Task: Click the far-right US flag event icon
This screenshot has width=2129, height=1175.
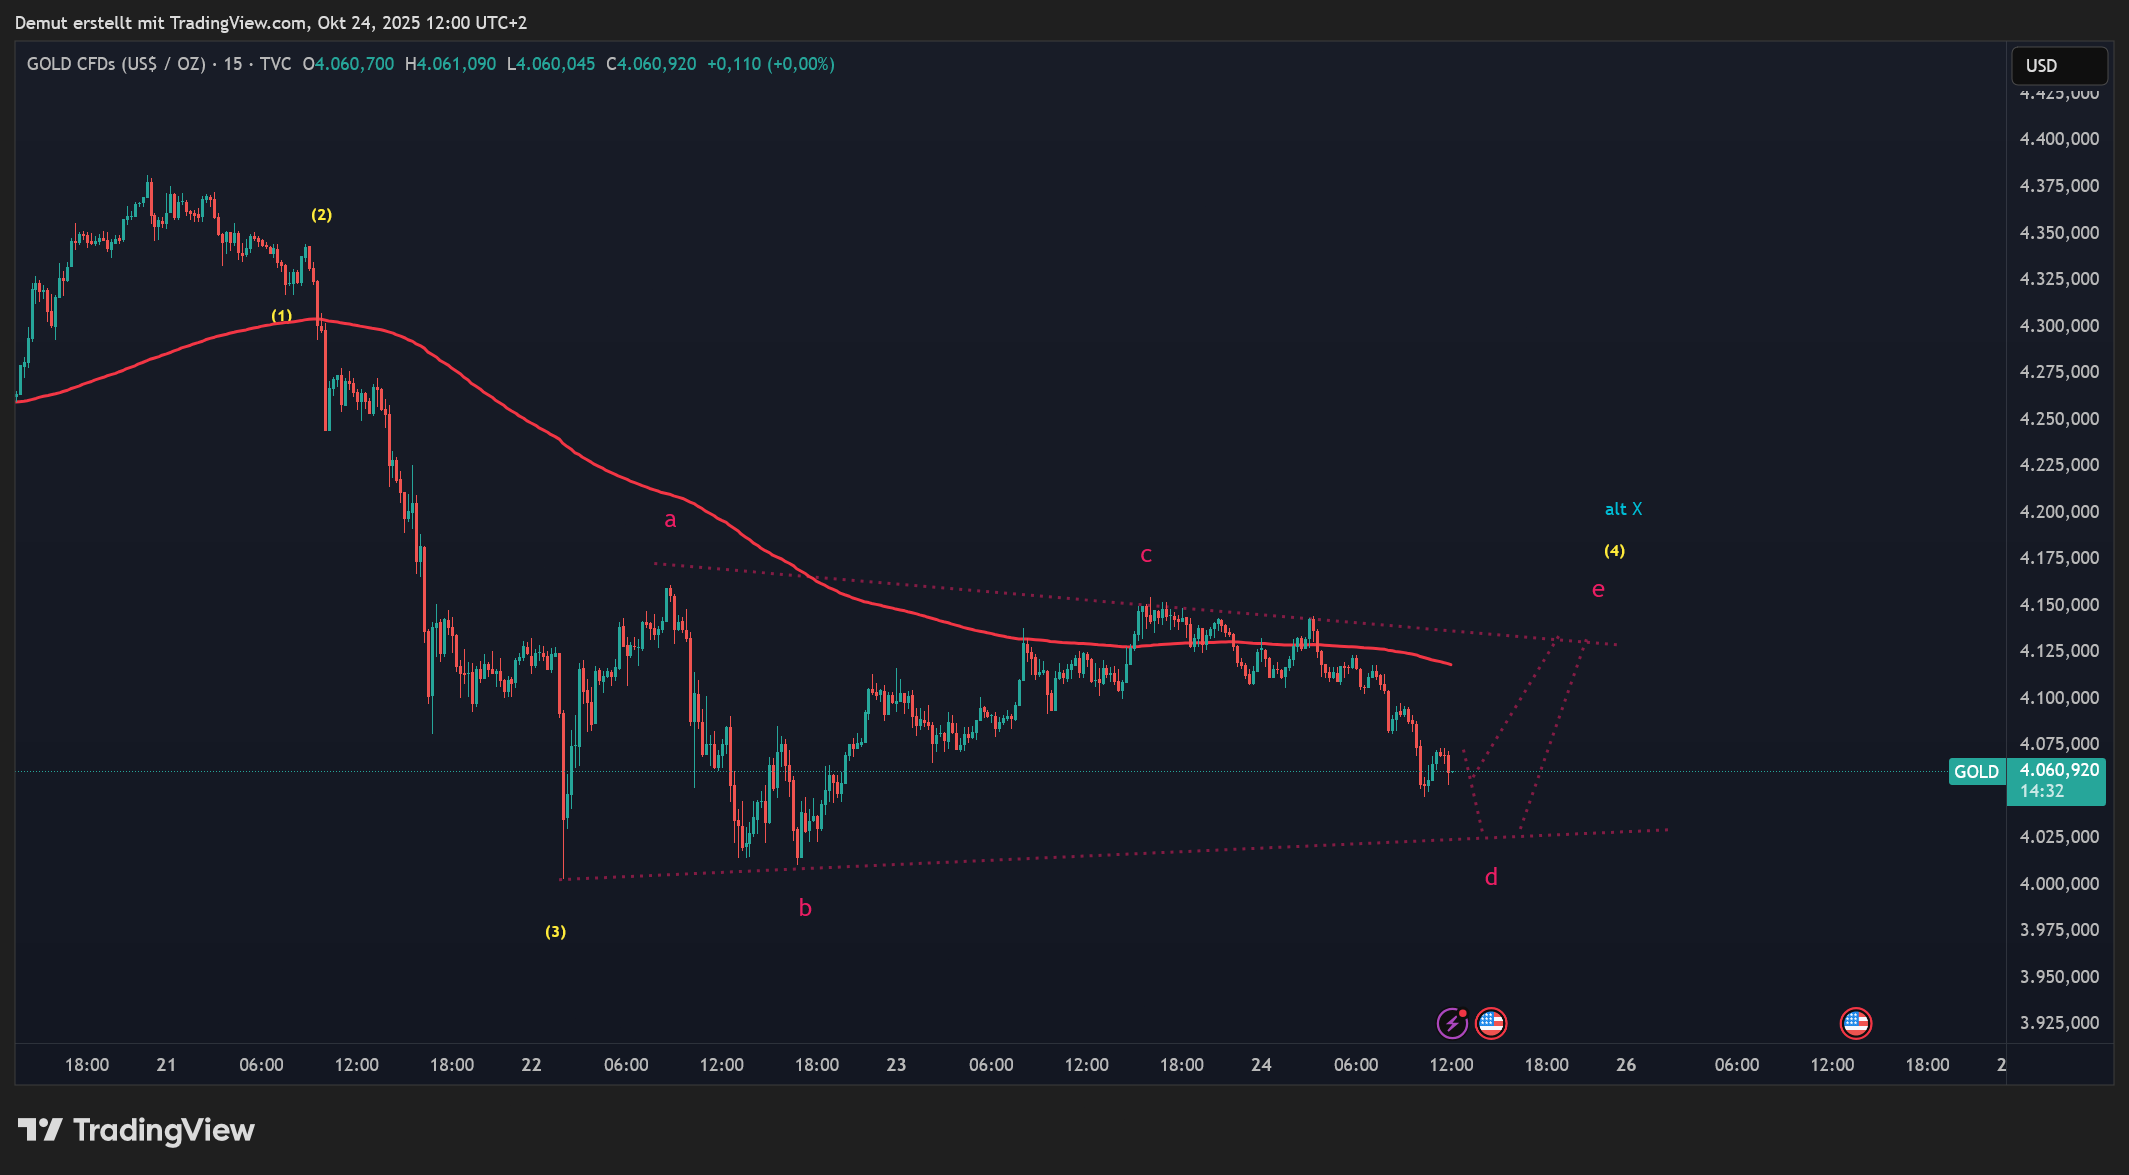Action: [1855, 1023]
